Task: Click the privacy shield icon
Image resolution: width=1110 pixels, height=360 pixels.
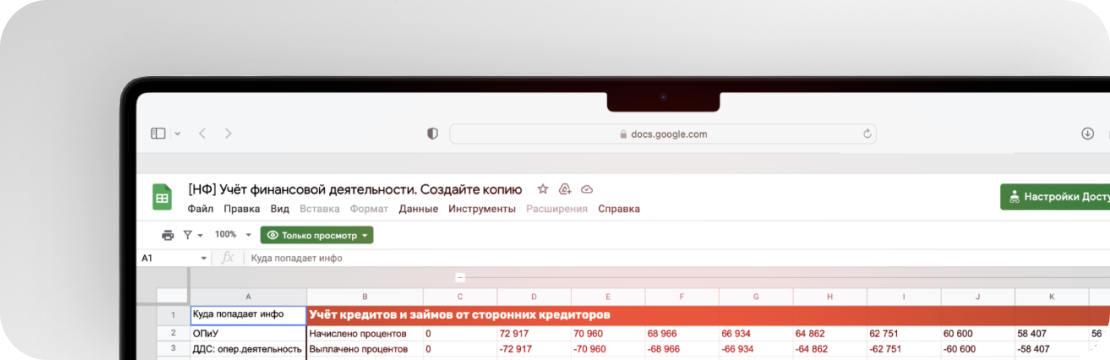Action: pos(433,134)
